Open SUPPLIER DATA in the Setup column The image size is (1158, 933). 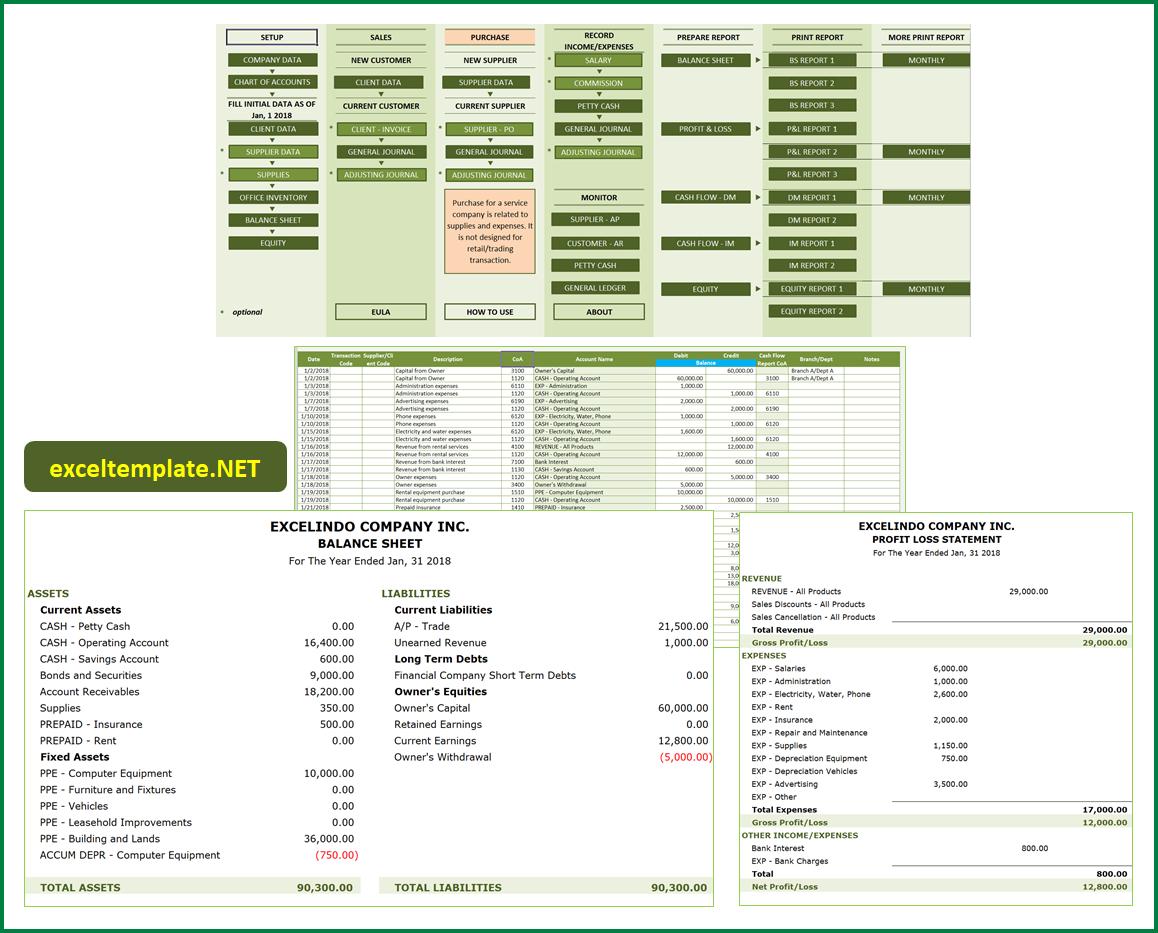click(x=273, y=152)
